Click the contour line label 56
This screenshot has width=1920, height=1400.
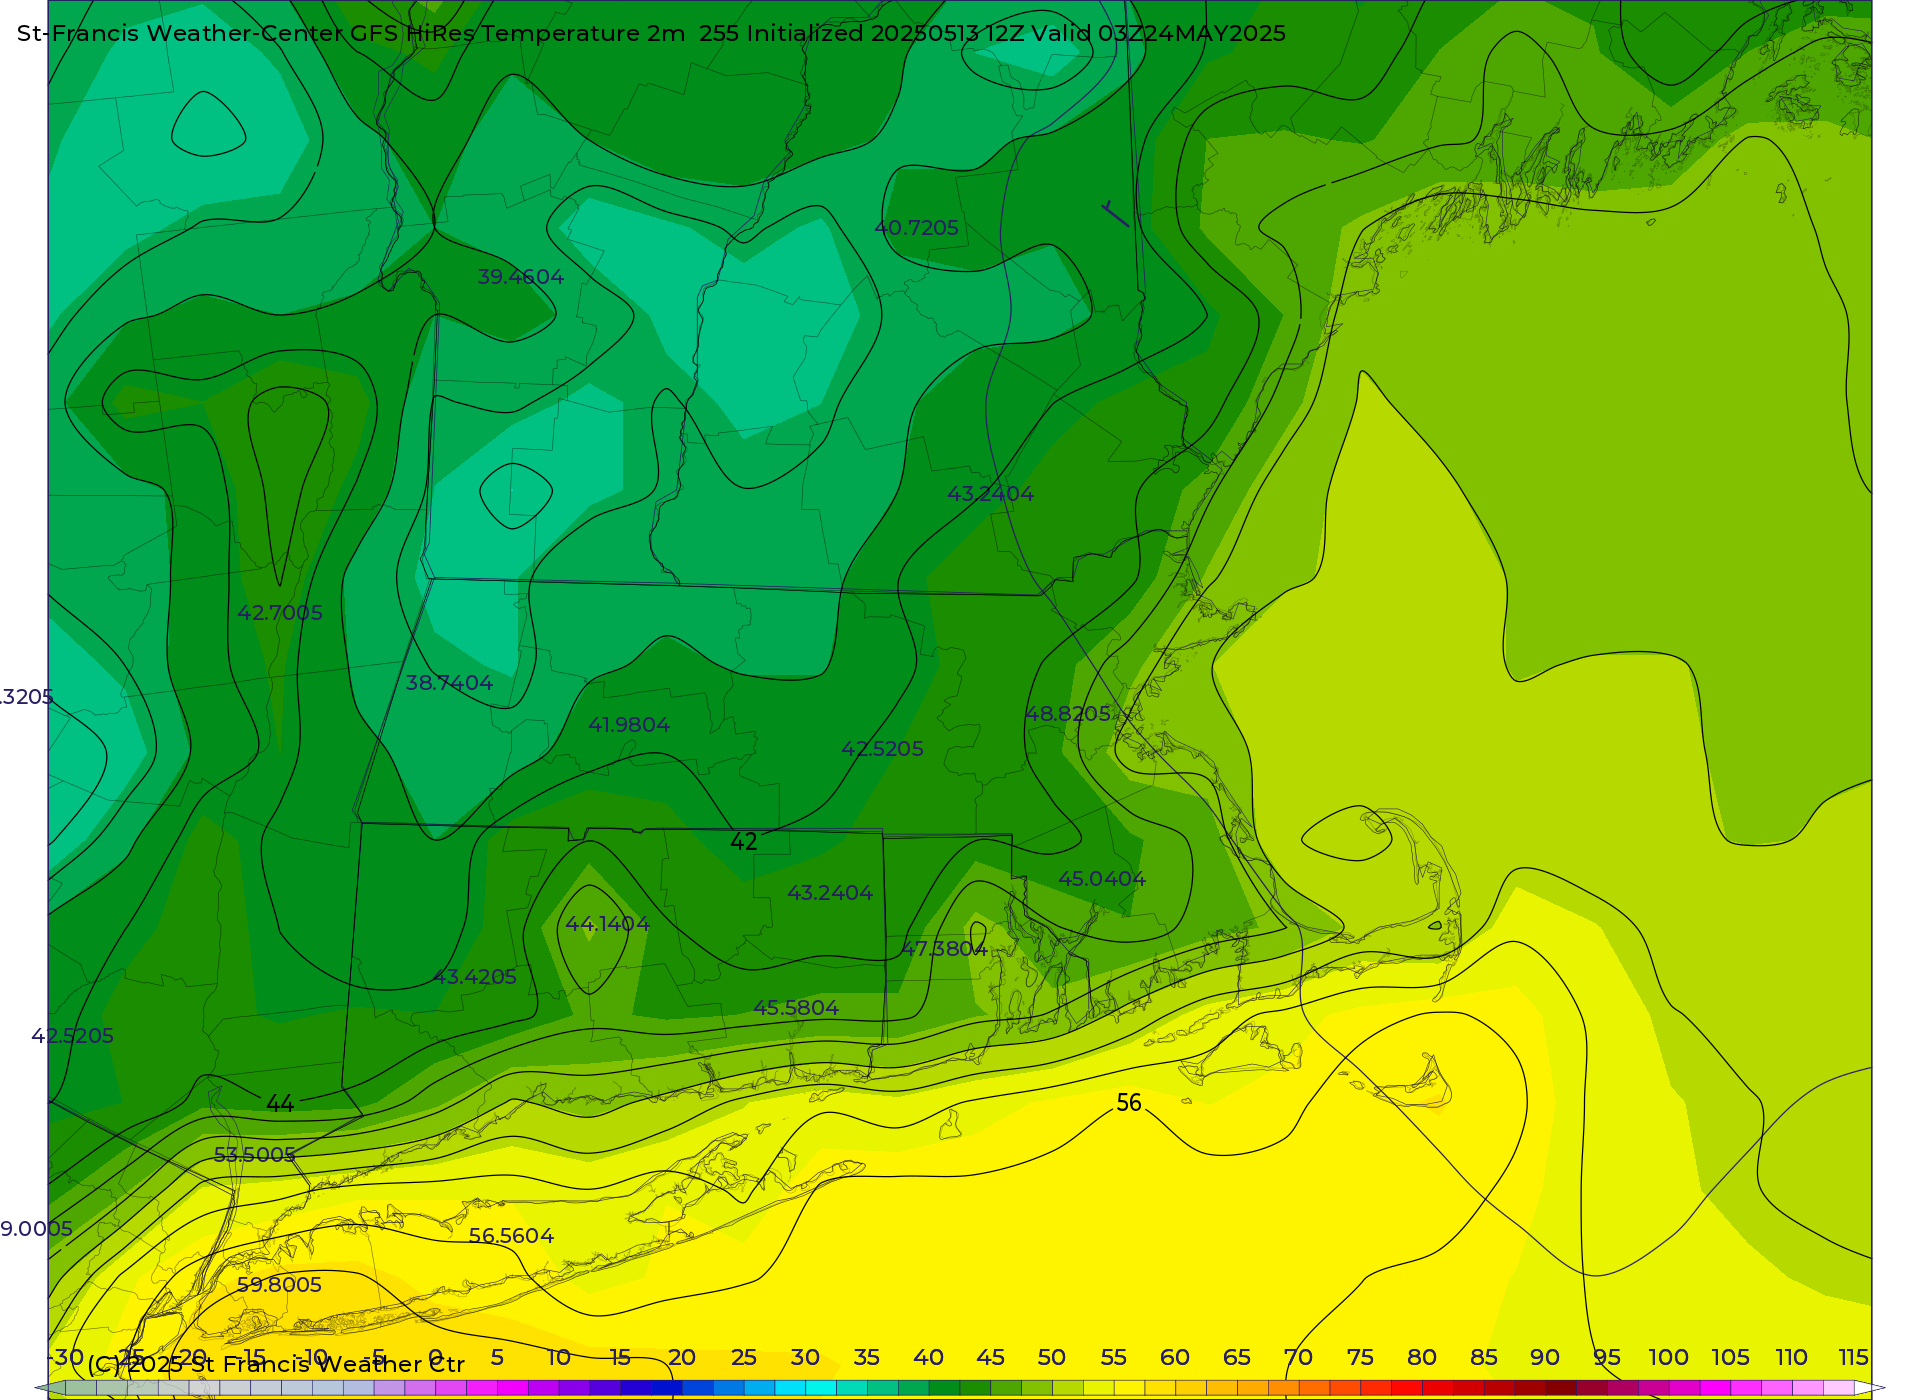pos(1129,1103)
